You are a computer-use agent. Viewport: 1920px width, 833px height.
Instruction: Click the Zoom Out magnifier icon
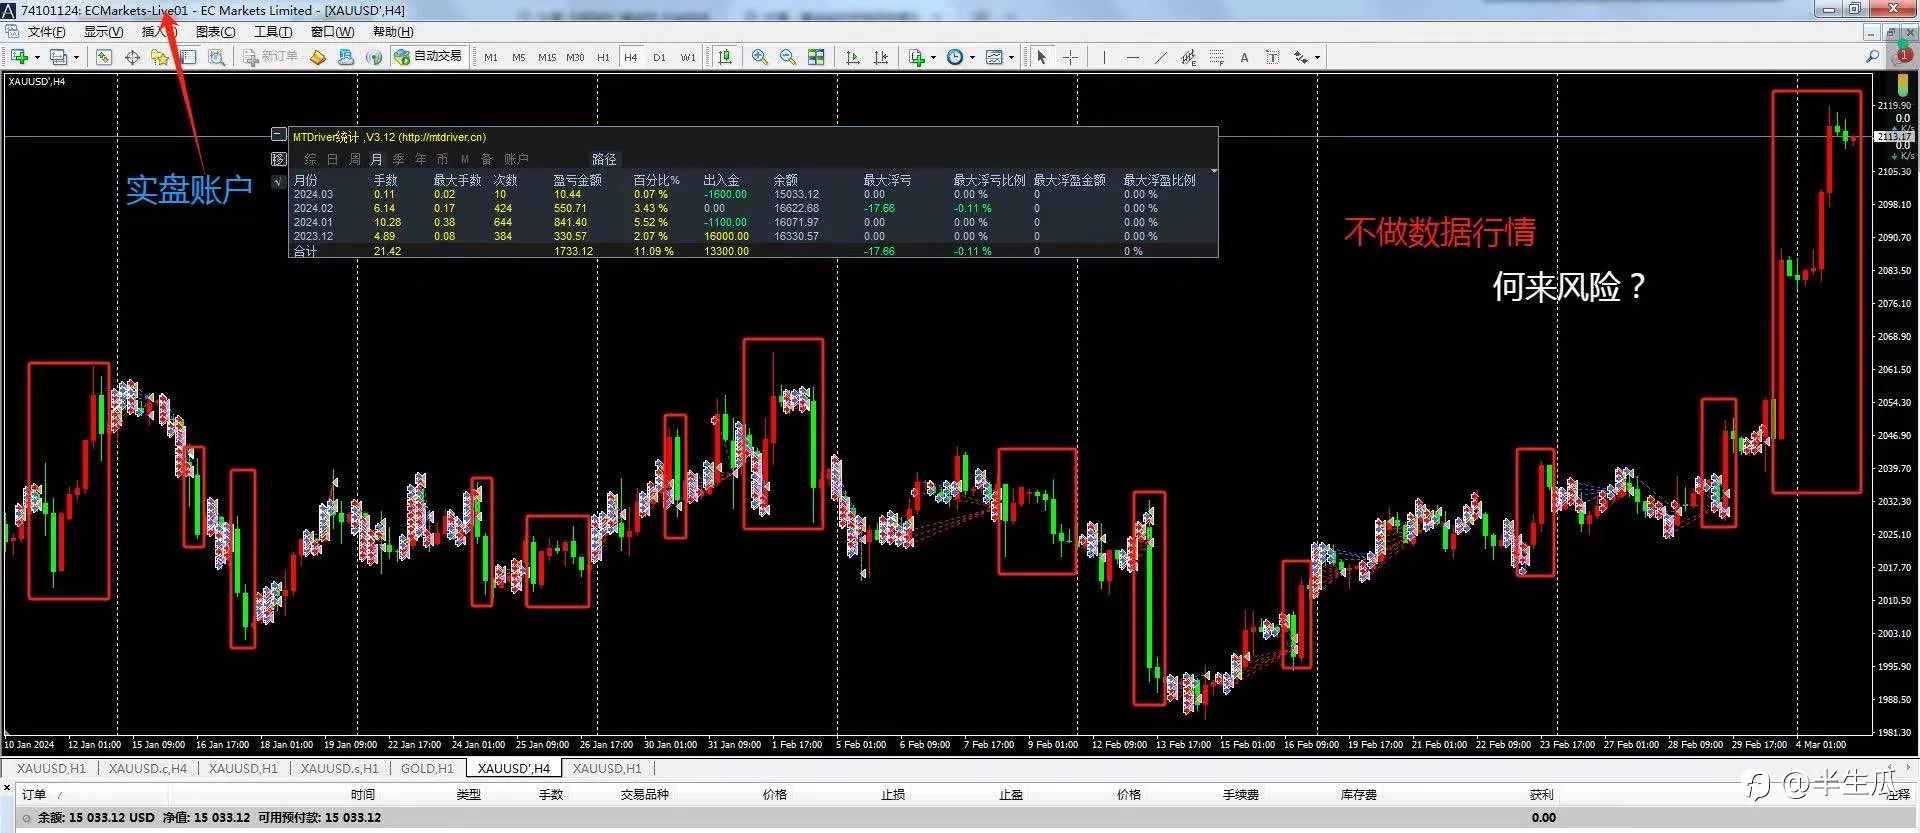pyautogui.click(x=788, y=57)
